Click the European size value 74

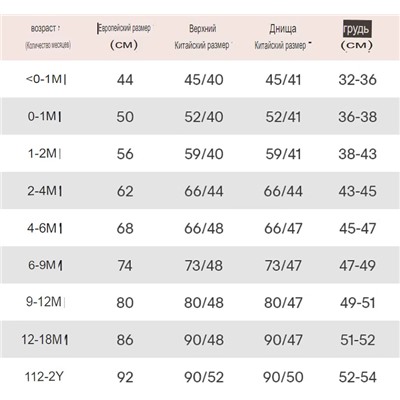point(125,266)
